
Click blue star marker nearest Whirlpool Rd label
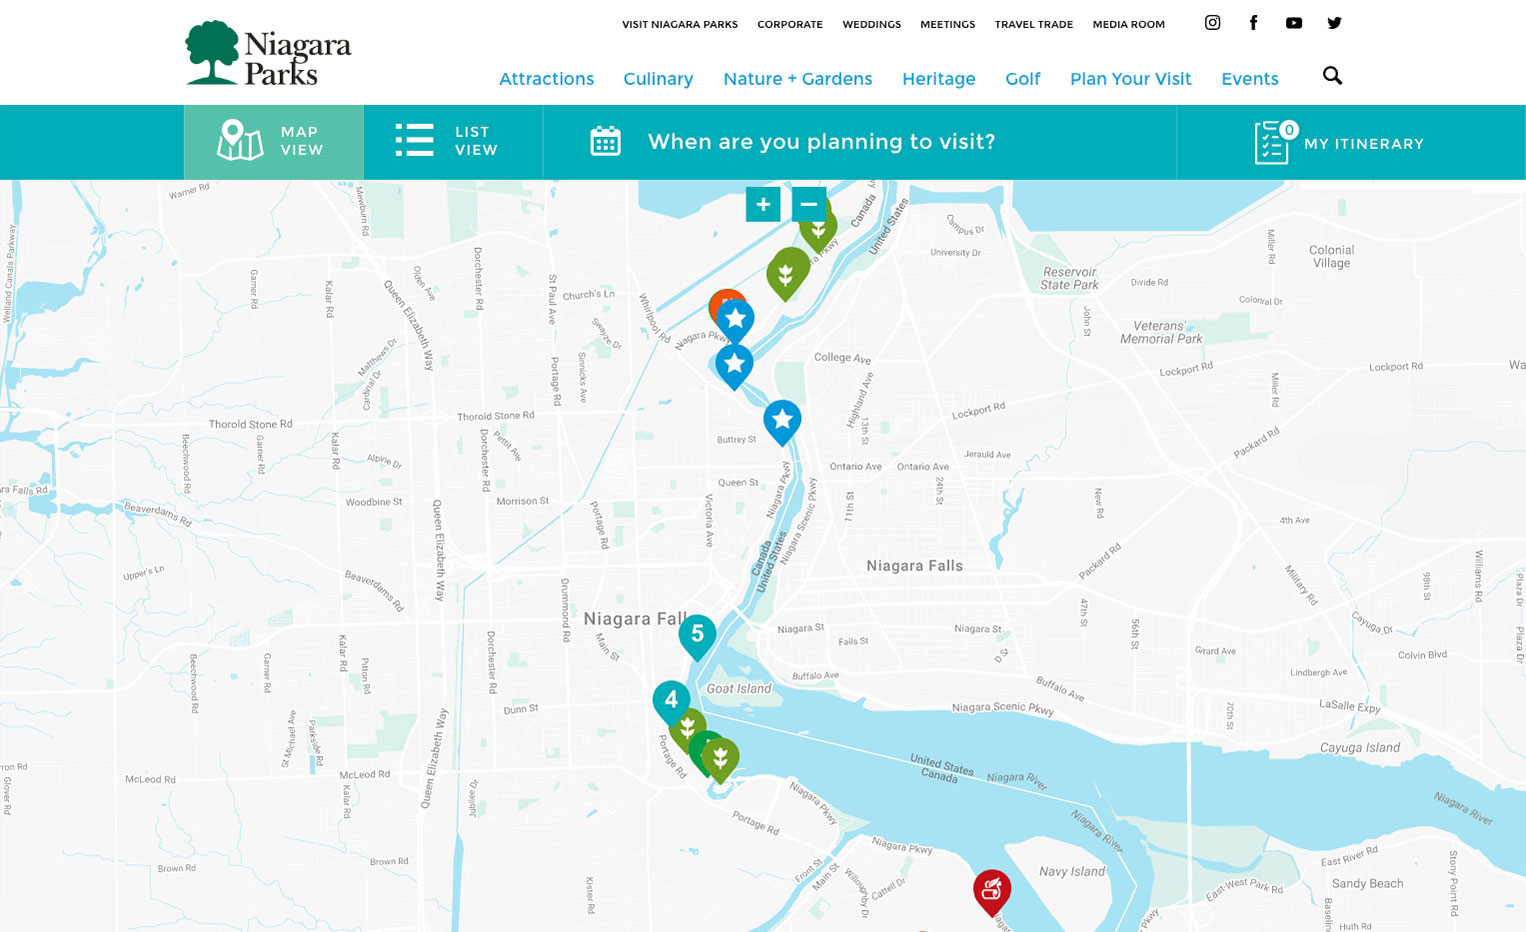click(x=734, y=365)
